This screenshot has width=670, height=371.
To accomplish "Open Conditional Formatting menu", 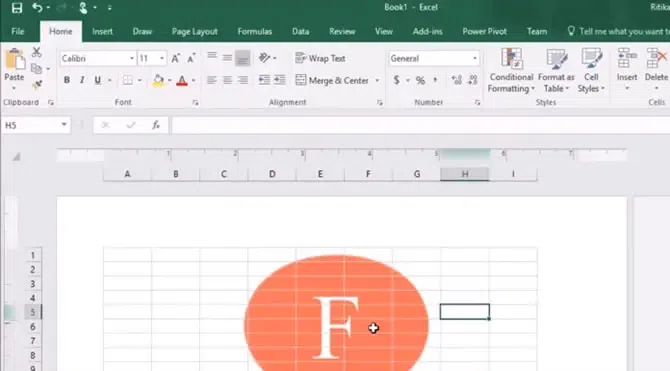I will pos(511,71).
